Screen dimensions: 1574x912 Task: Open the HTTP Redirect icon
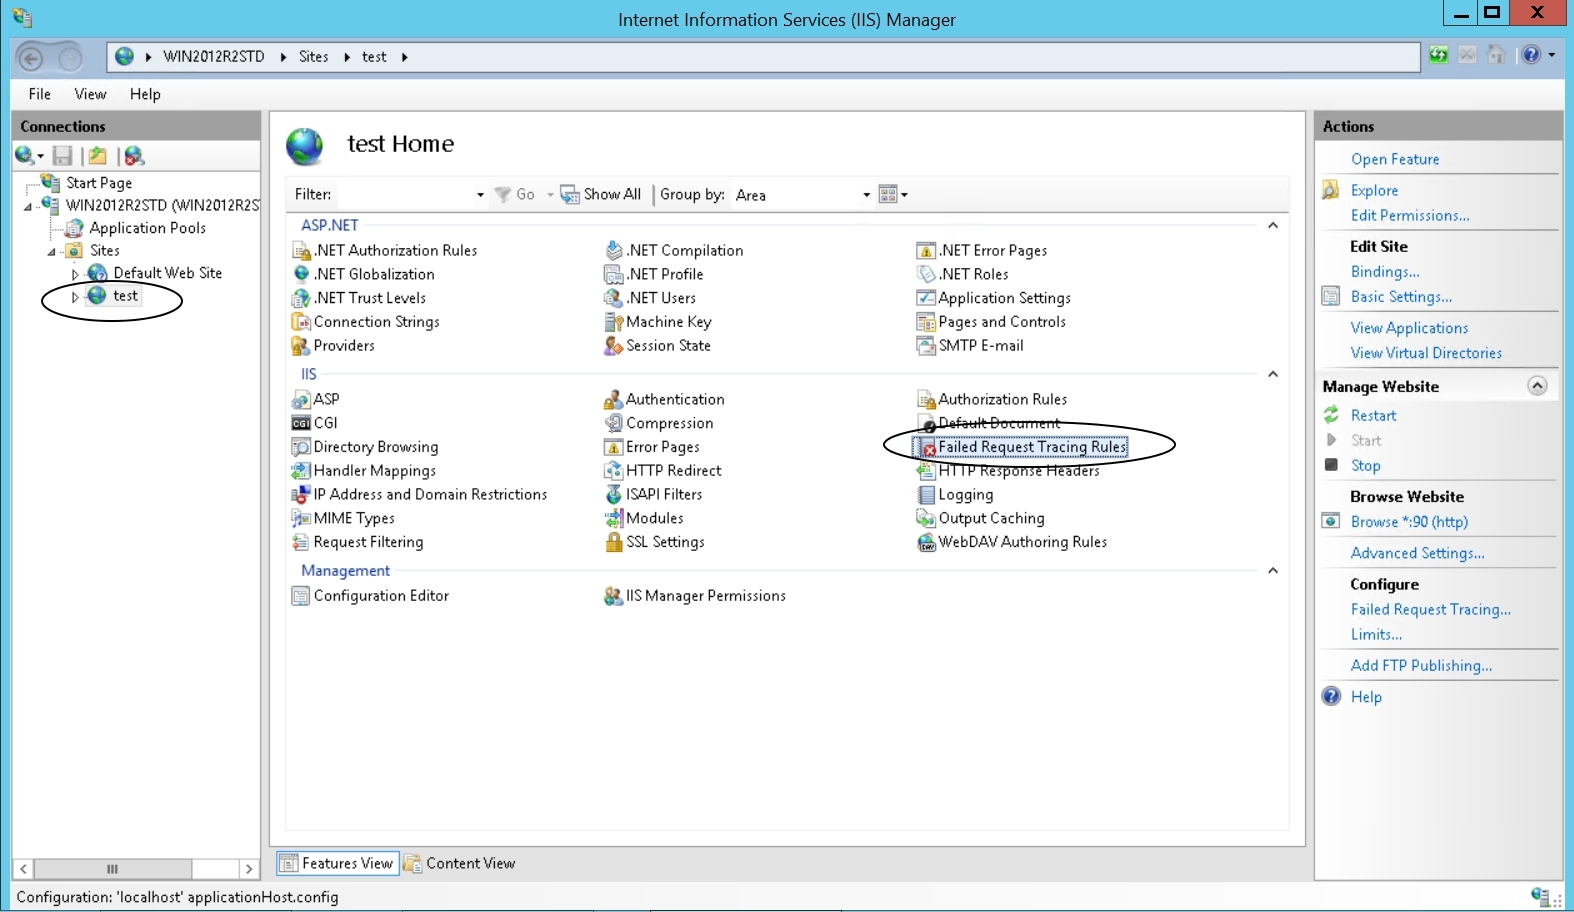tap(614, 471)
